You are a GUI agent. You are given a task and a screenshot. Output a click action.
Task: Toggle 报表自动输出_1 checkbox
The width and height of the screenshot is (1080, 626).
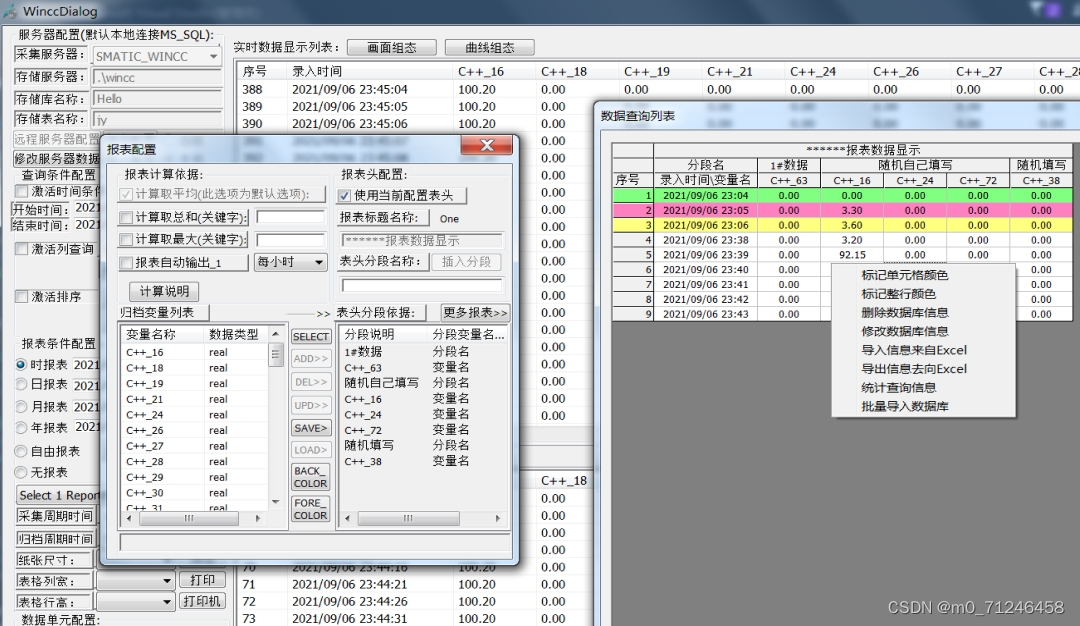126,262
